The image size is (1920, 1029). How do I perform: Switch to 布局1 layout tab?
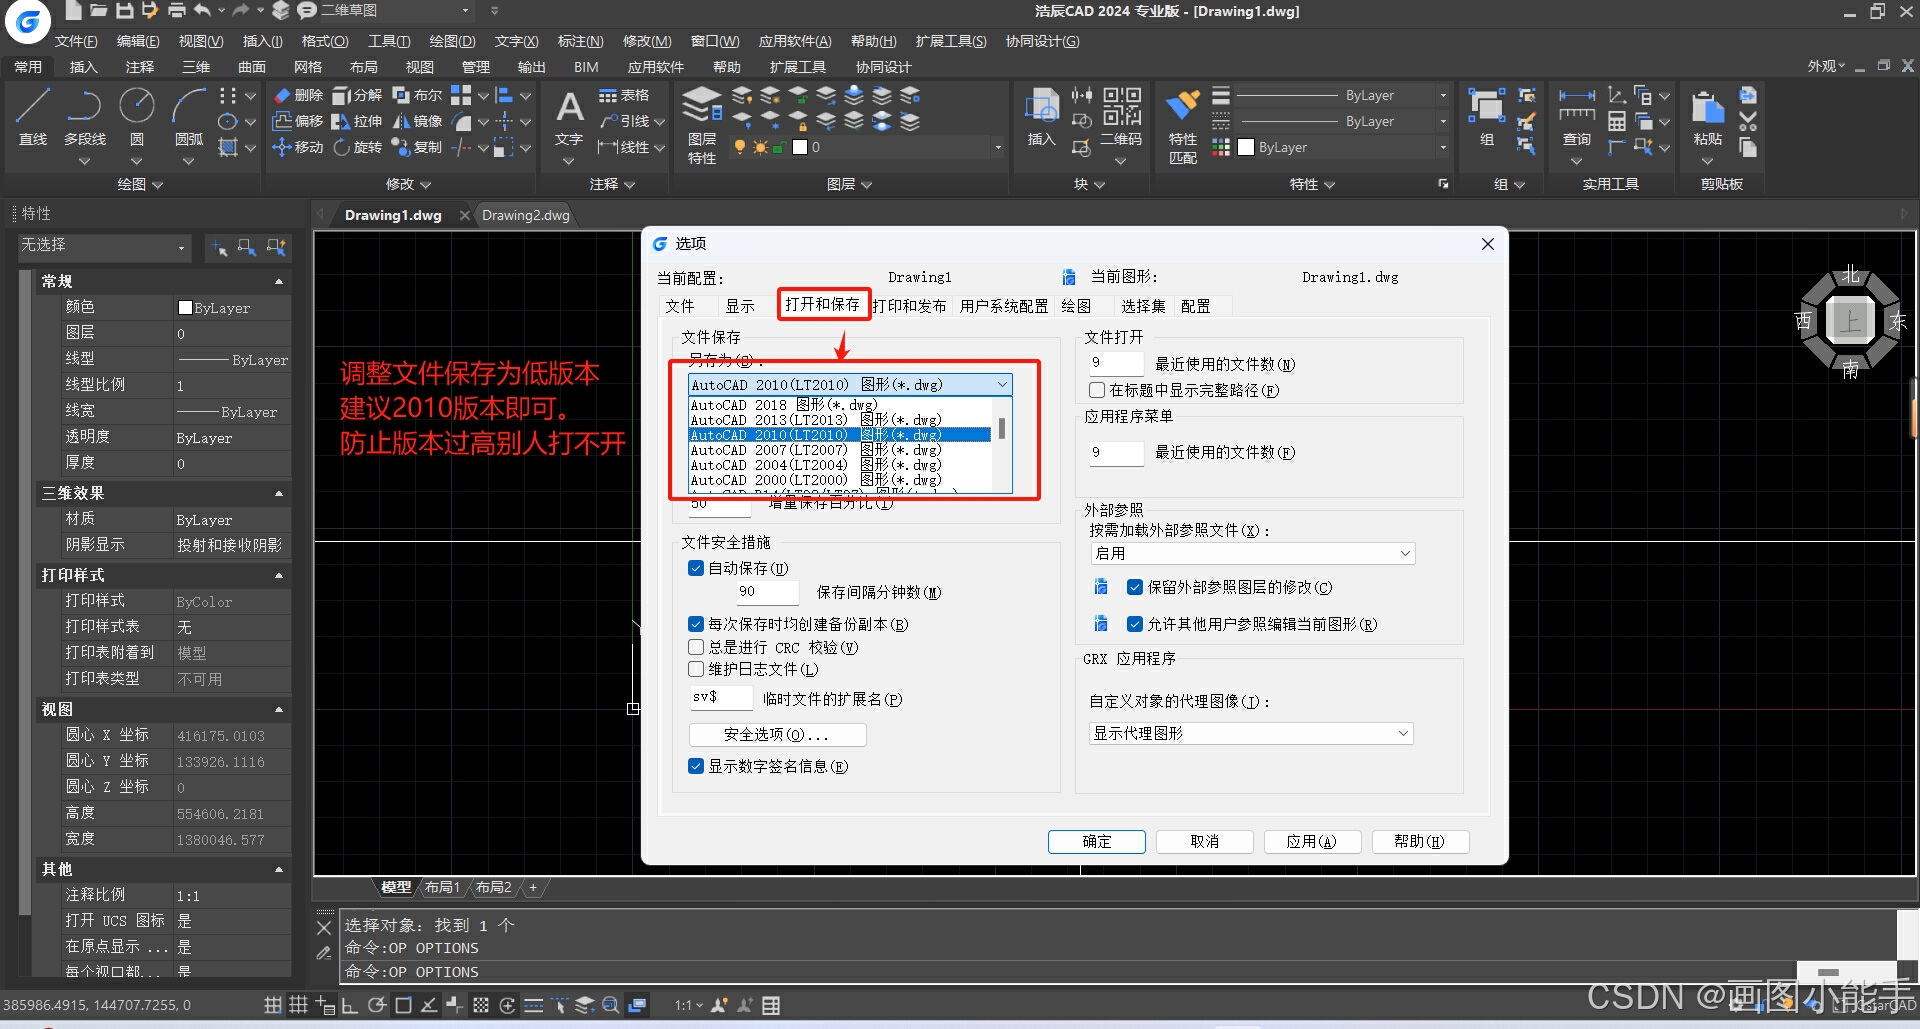pos(442,887)
